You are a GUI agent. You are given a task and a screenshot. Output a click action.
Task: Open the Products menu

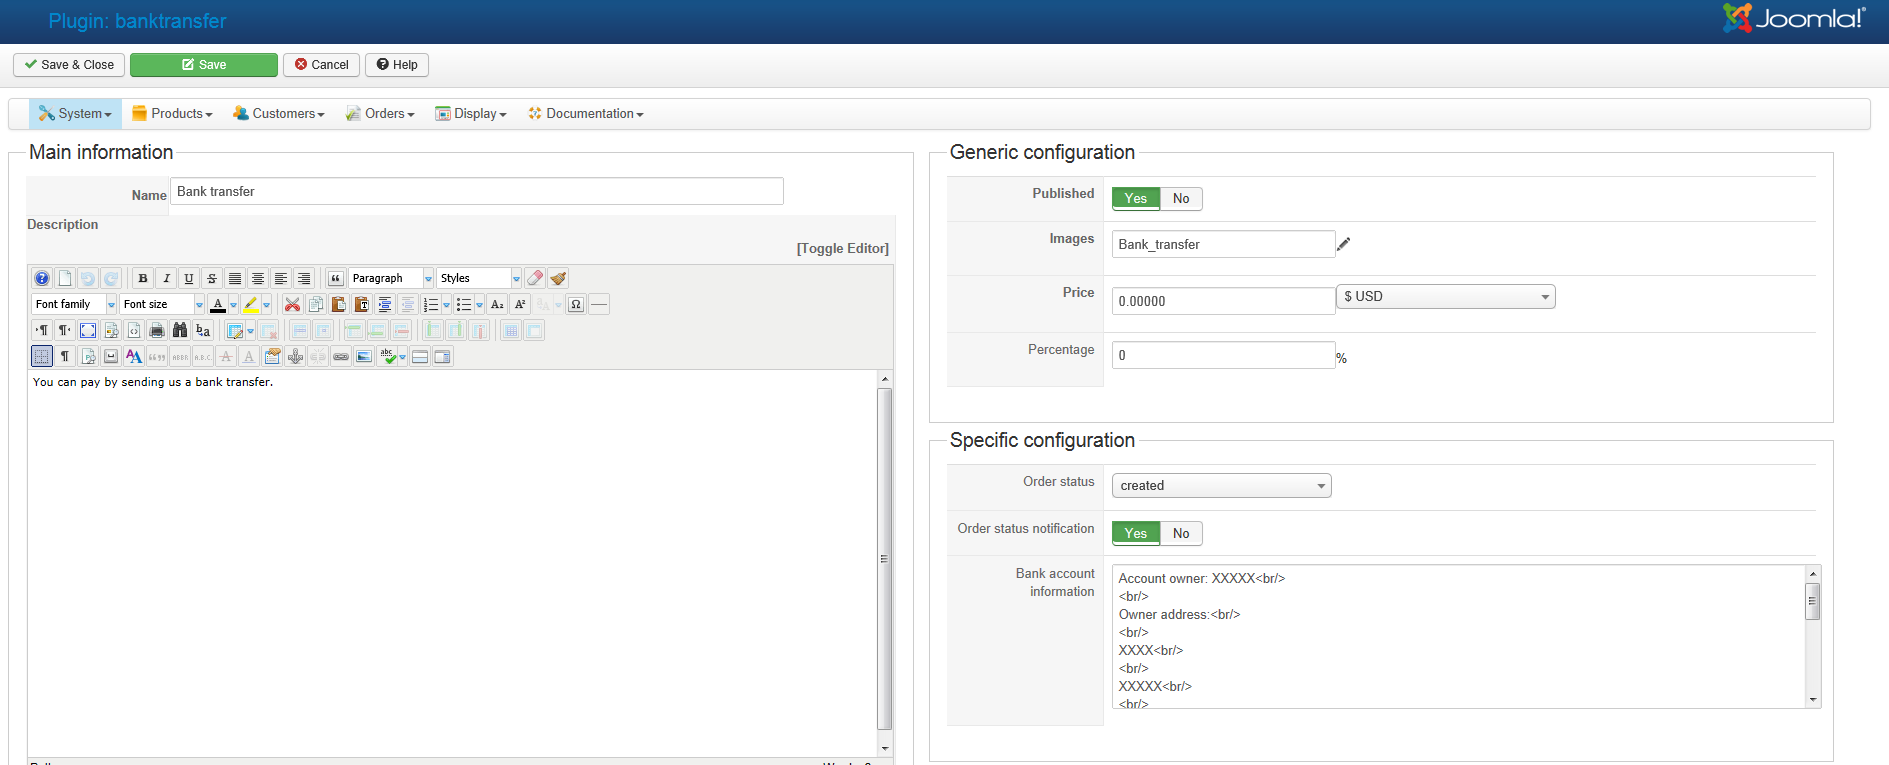coord(172,114)
